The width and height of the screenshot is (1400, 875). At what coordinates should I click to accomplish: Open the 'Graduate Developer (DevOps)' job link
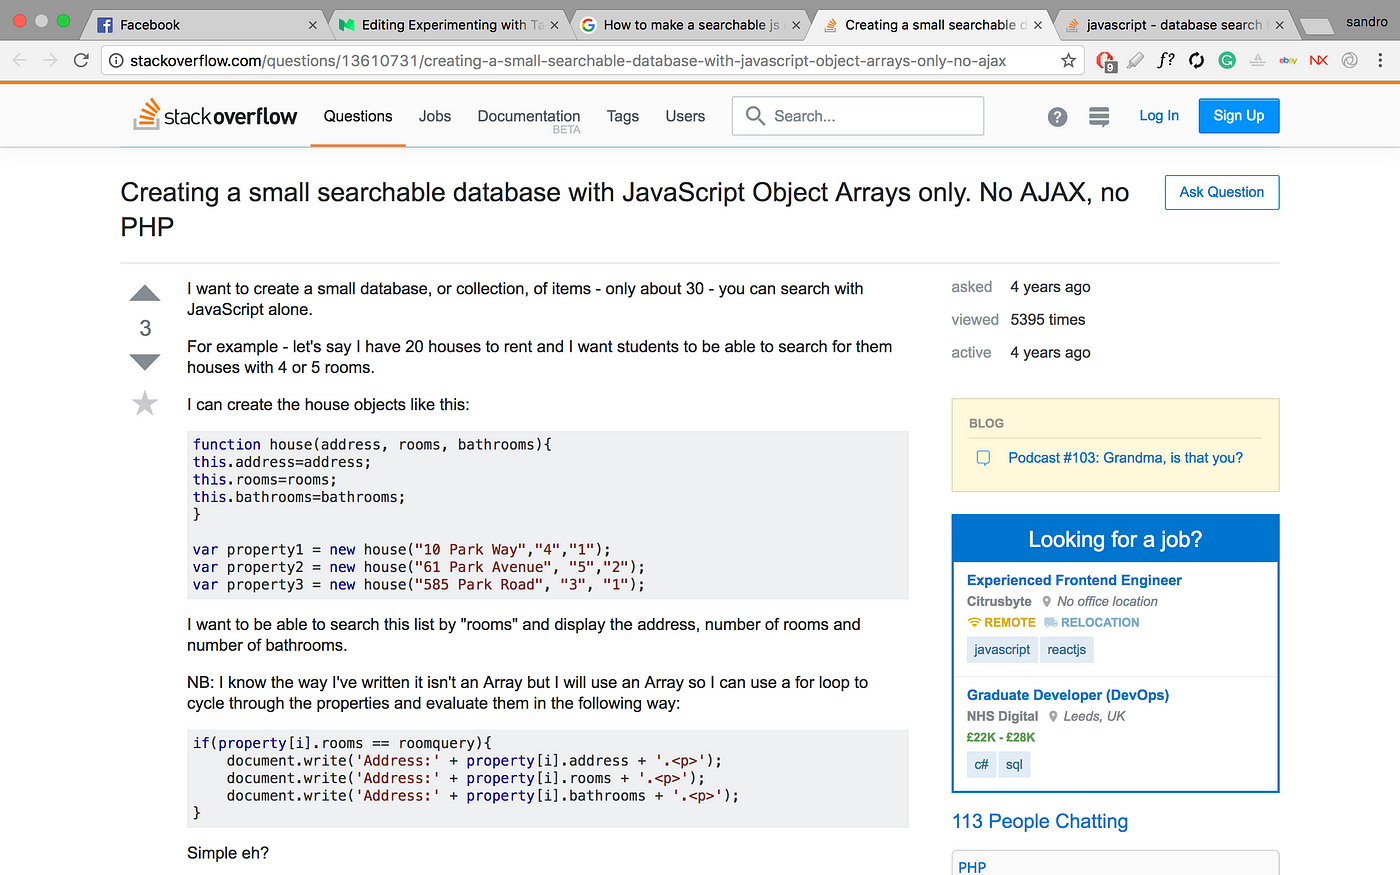tap(1067, 695)
